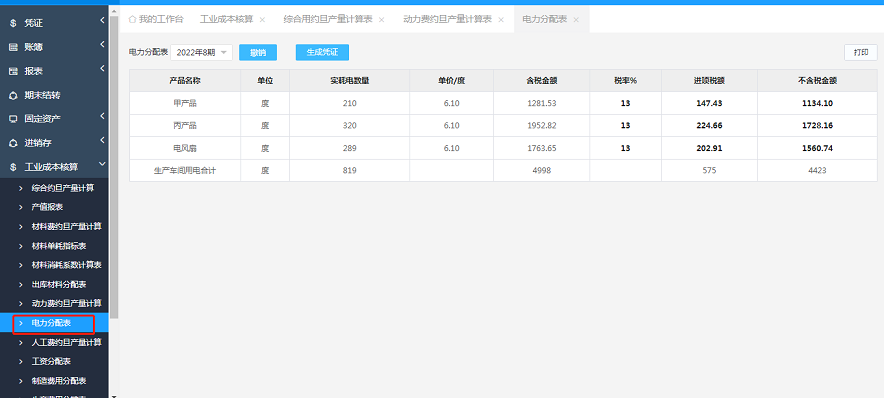Click the monitor icon beside 固定资产

pyautogui.click(x=13, y=119)
